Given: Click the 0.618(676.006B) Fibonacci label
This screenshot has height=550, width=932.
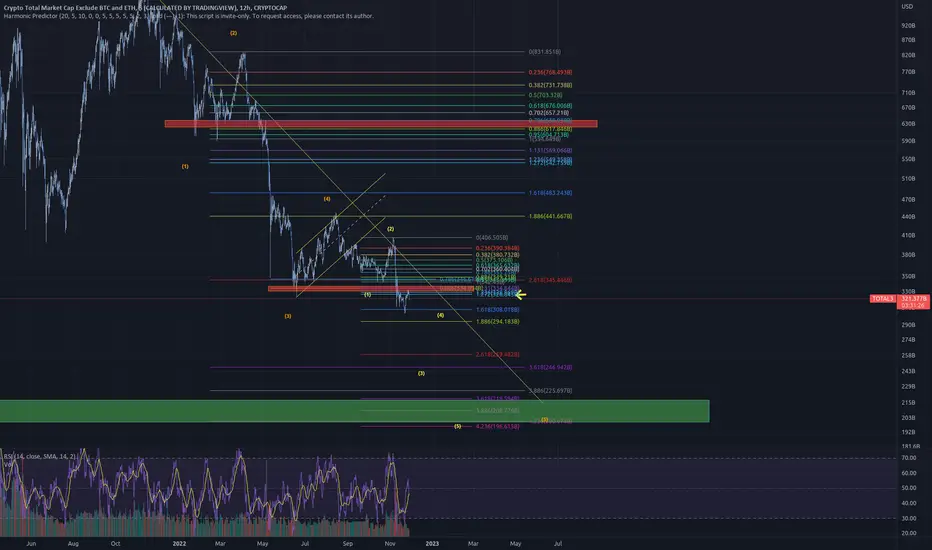Looking at the screenshot, I should coord(550,106).
